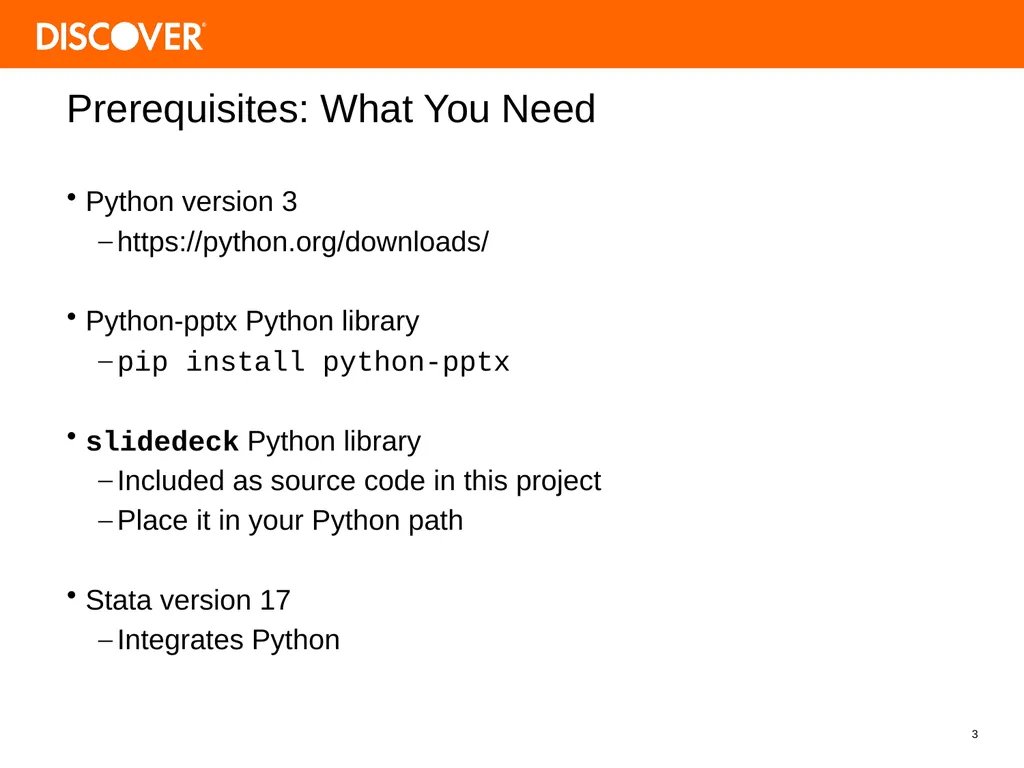1024x768 pixels.
Task: Select 'Included as source code in this project'
Action: 359,481
